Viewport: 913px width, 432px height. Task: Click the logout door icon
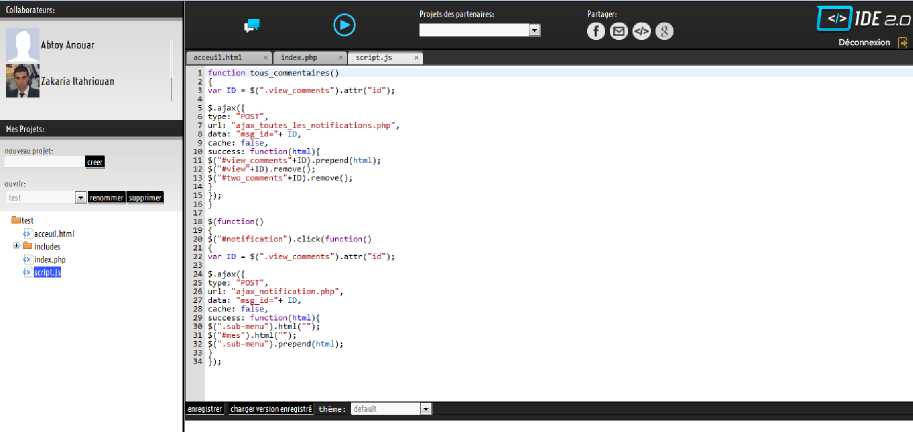903,43
